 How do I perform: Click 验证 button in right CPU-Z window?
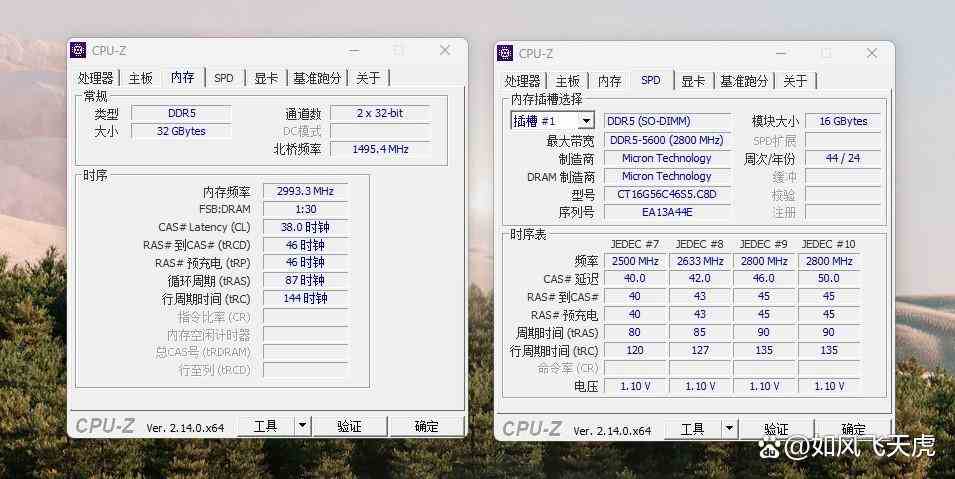777,429
